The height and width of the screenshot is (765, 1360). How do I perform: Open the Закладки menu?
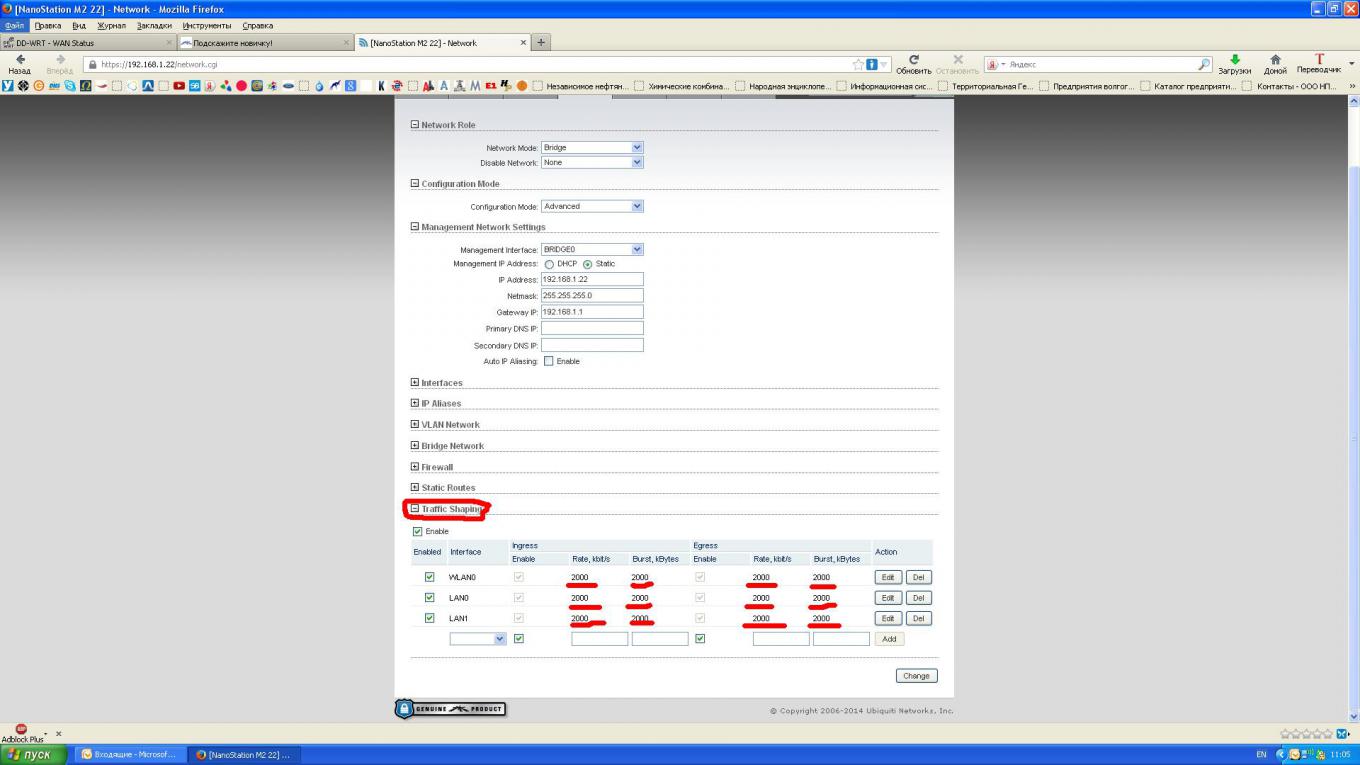coord(154,25)
